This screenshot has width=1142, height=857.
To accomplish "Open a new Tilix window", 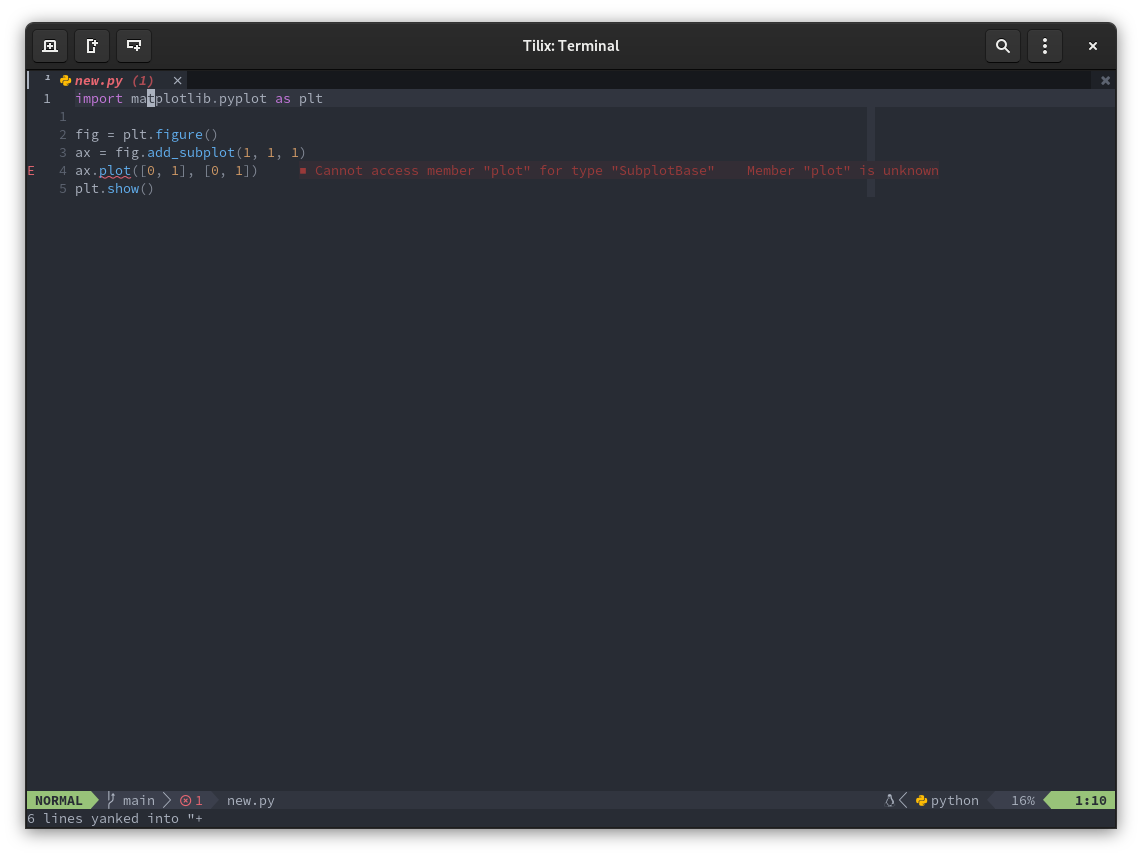I will (x=50, y=46).
